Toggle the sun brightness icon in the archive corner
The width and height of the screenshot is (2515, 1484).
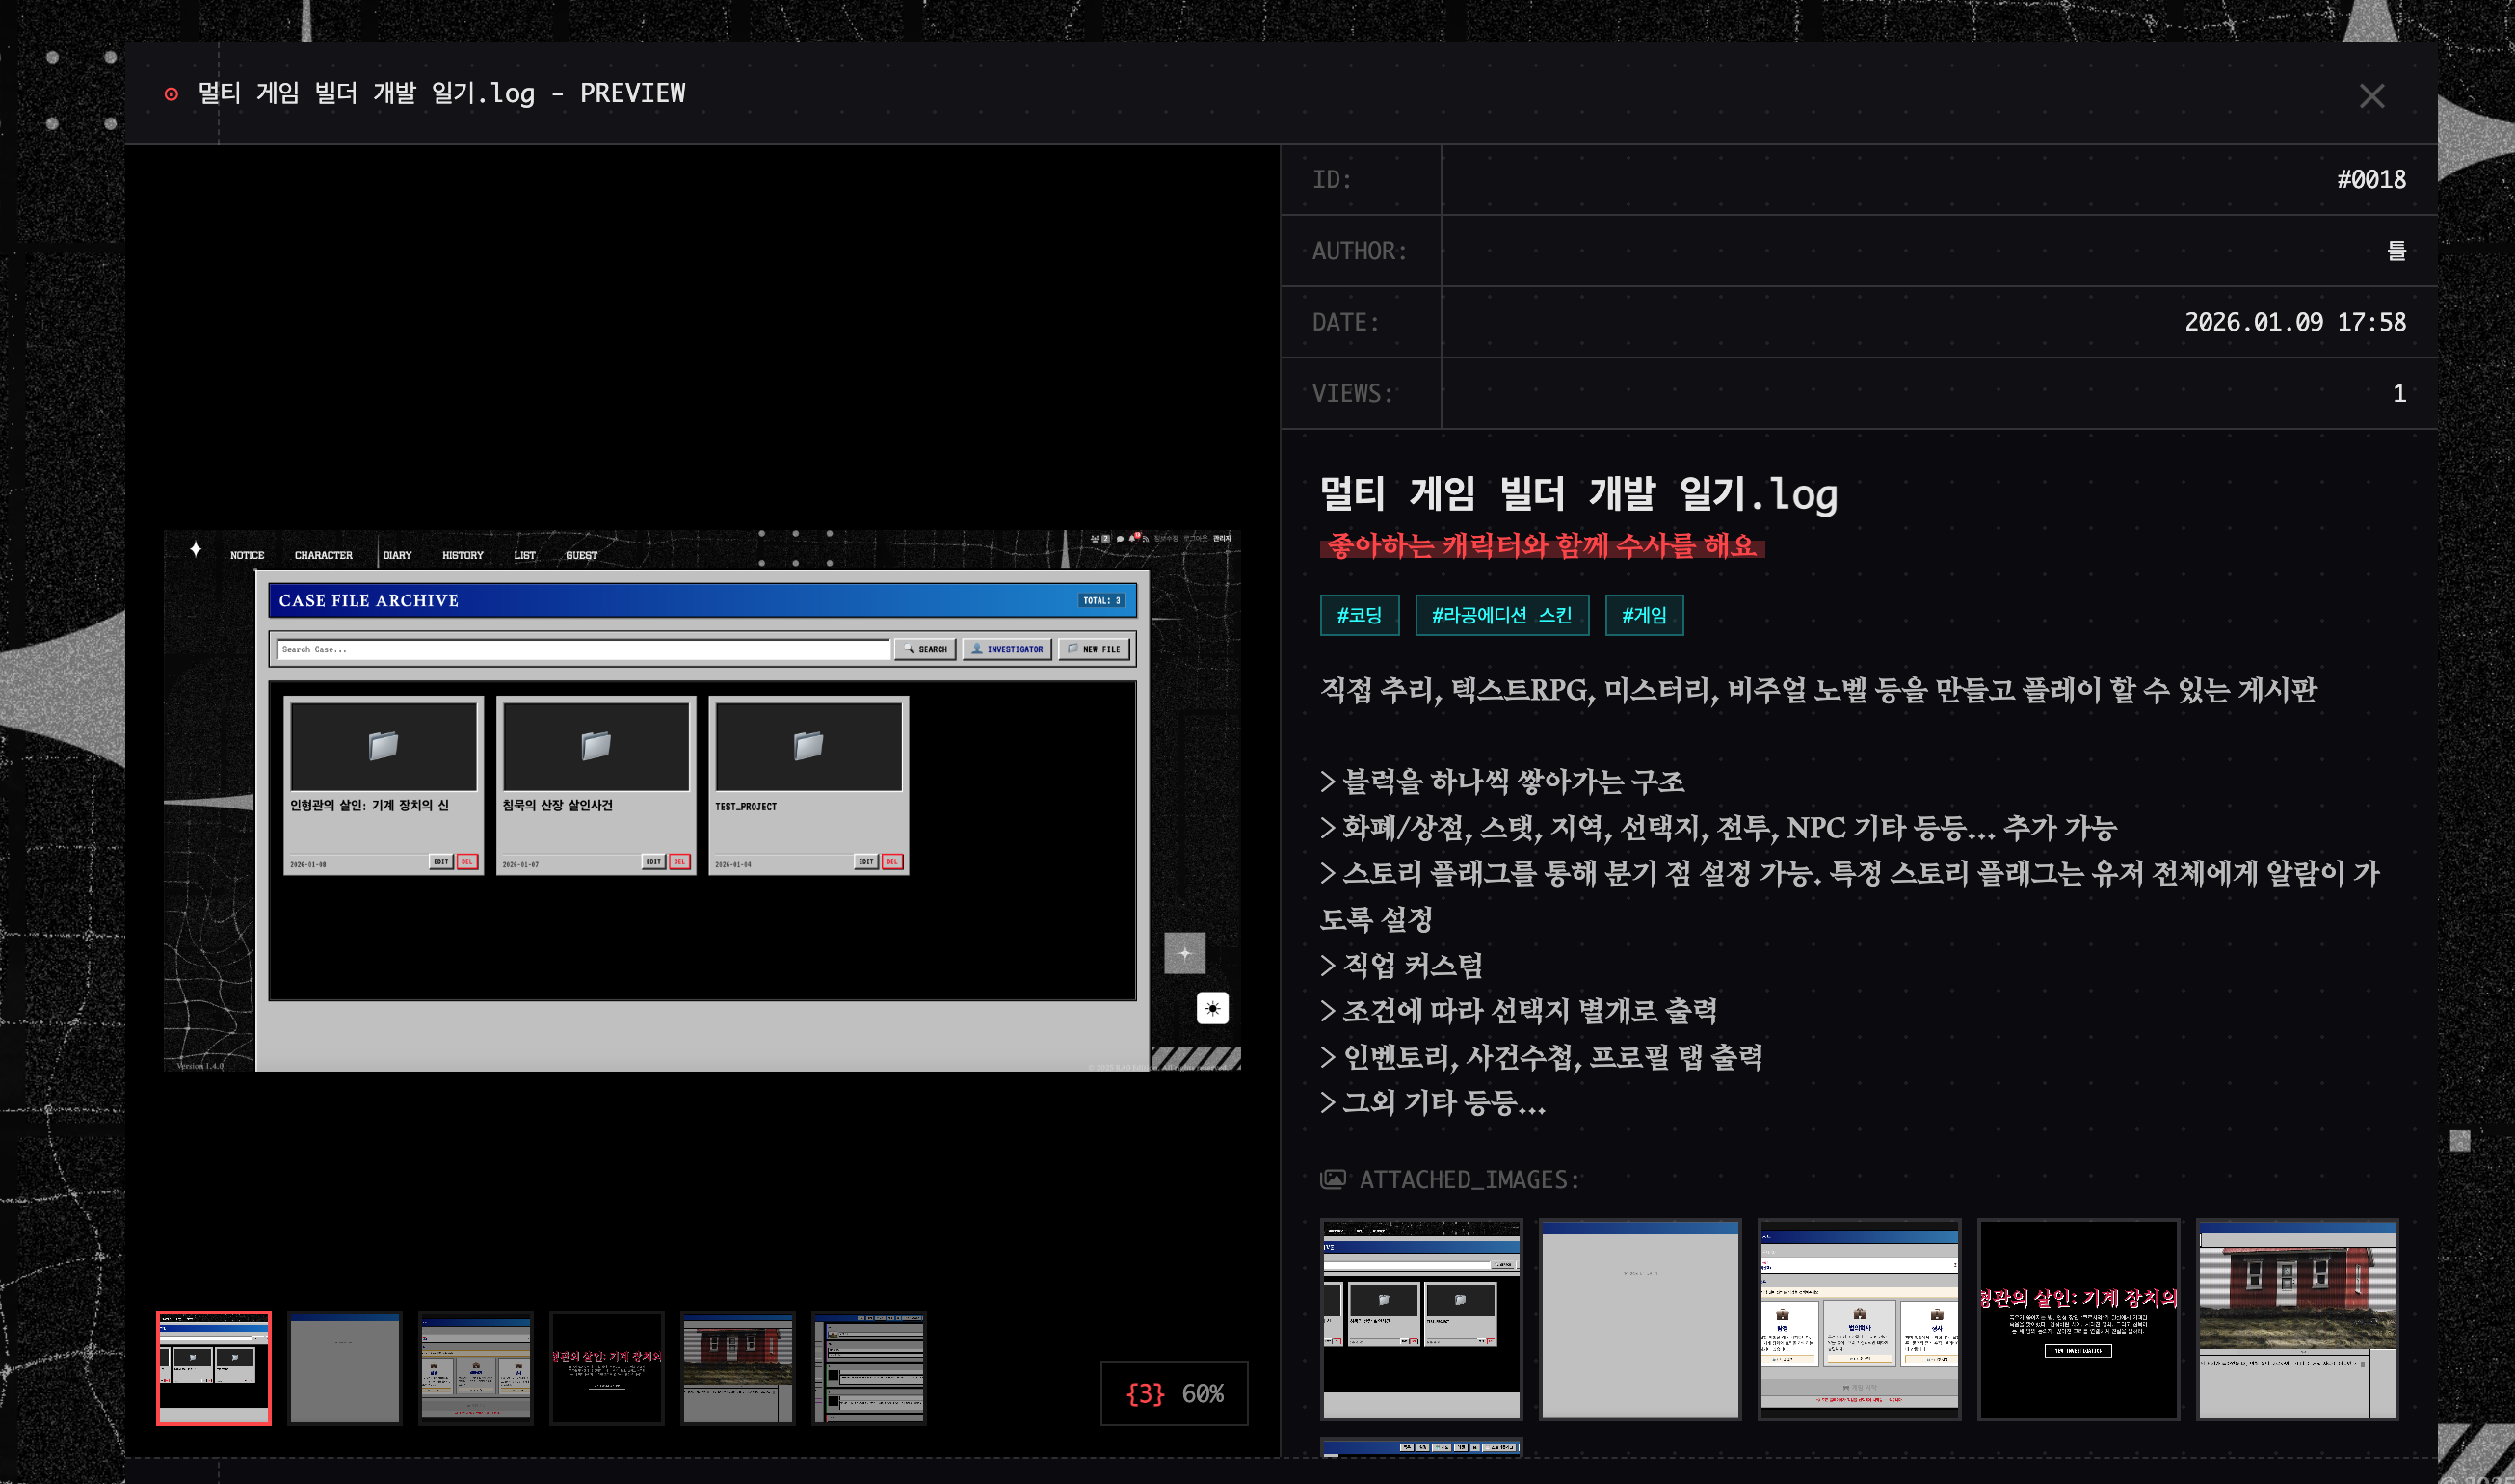pos(1211,1009)
